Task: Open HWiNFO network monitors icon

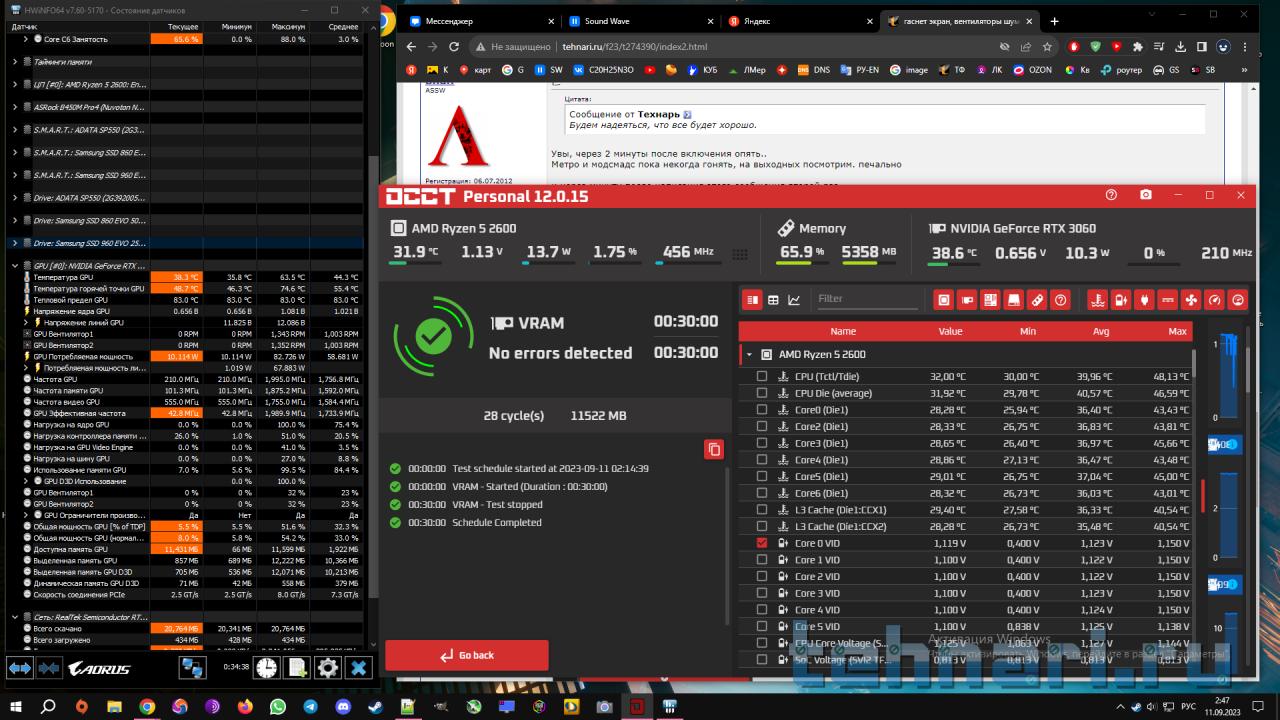Action: (x=192, y=668)
